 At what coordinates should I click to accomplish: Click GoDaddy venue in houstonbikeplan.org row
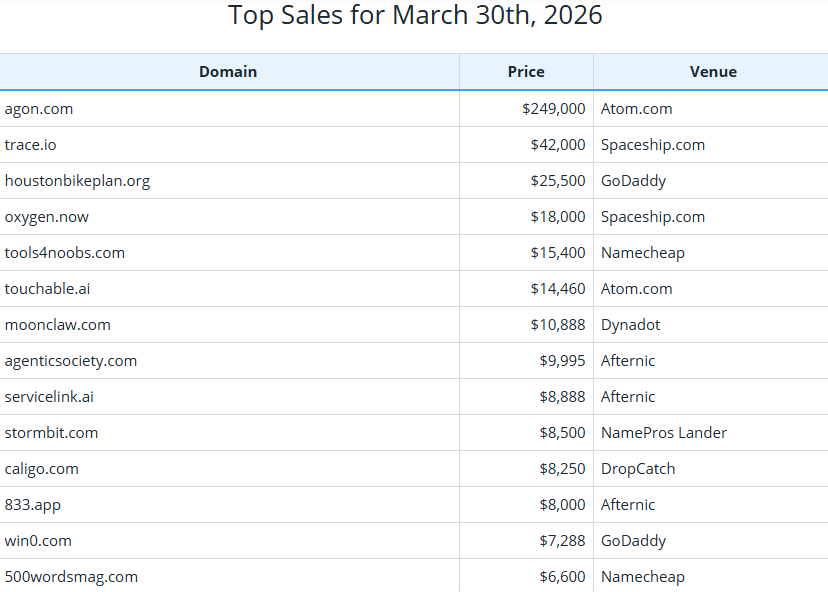[x=634, y=181]
